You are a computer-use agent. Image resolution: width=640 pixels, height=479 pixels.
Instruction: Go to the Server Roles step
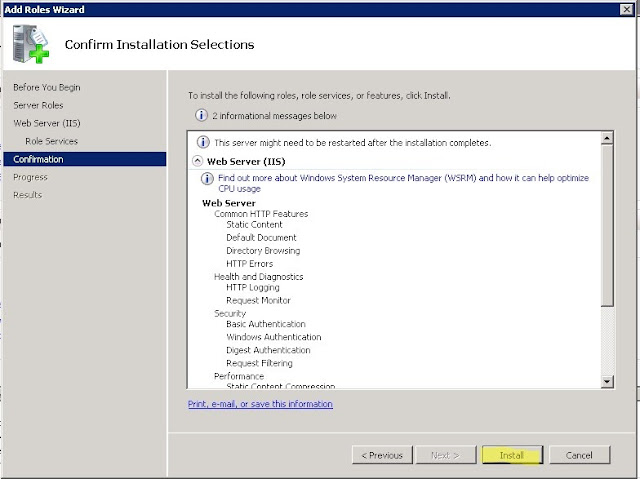pyautogui.click(x=38, y=105)
